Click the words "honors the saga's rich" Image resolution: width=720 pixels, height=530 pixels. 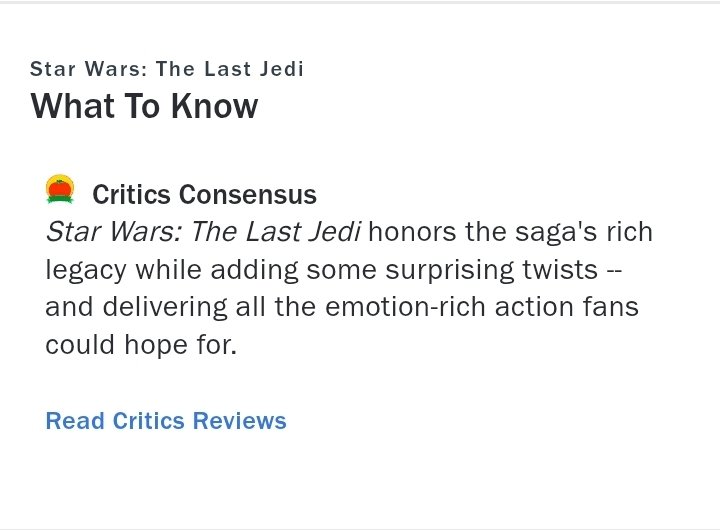point(510,231)
